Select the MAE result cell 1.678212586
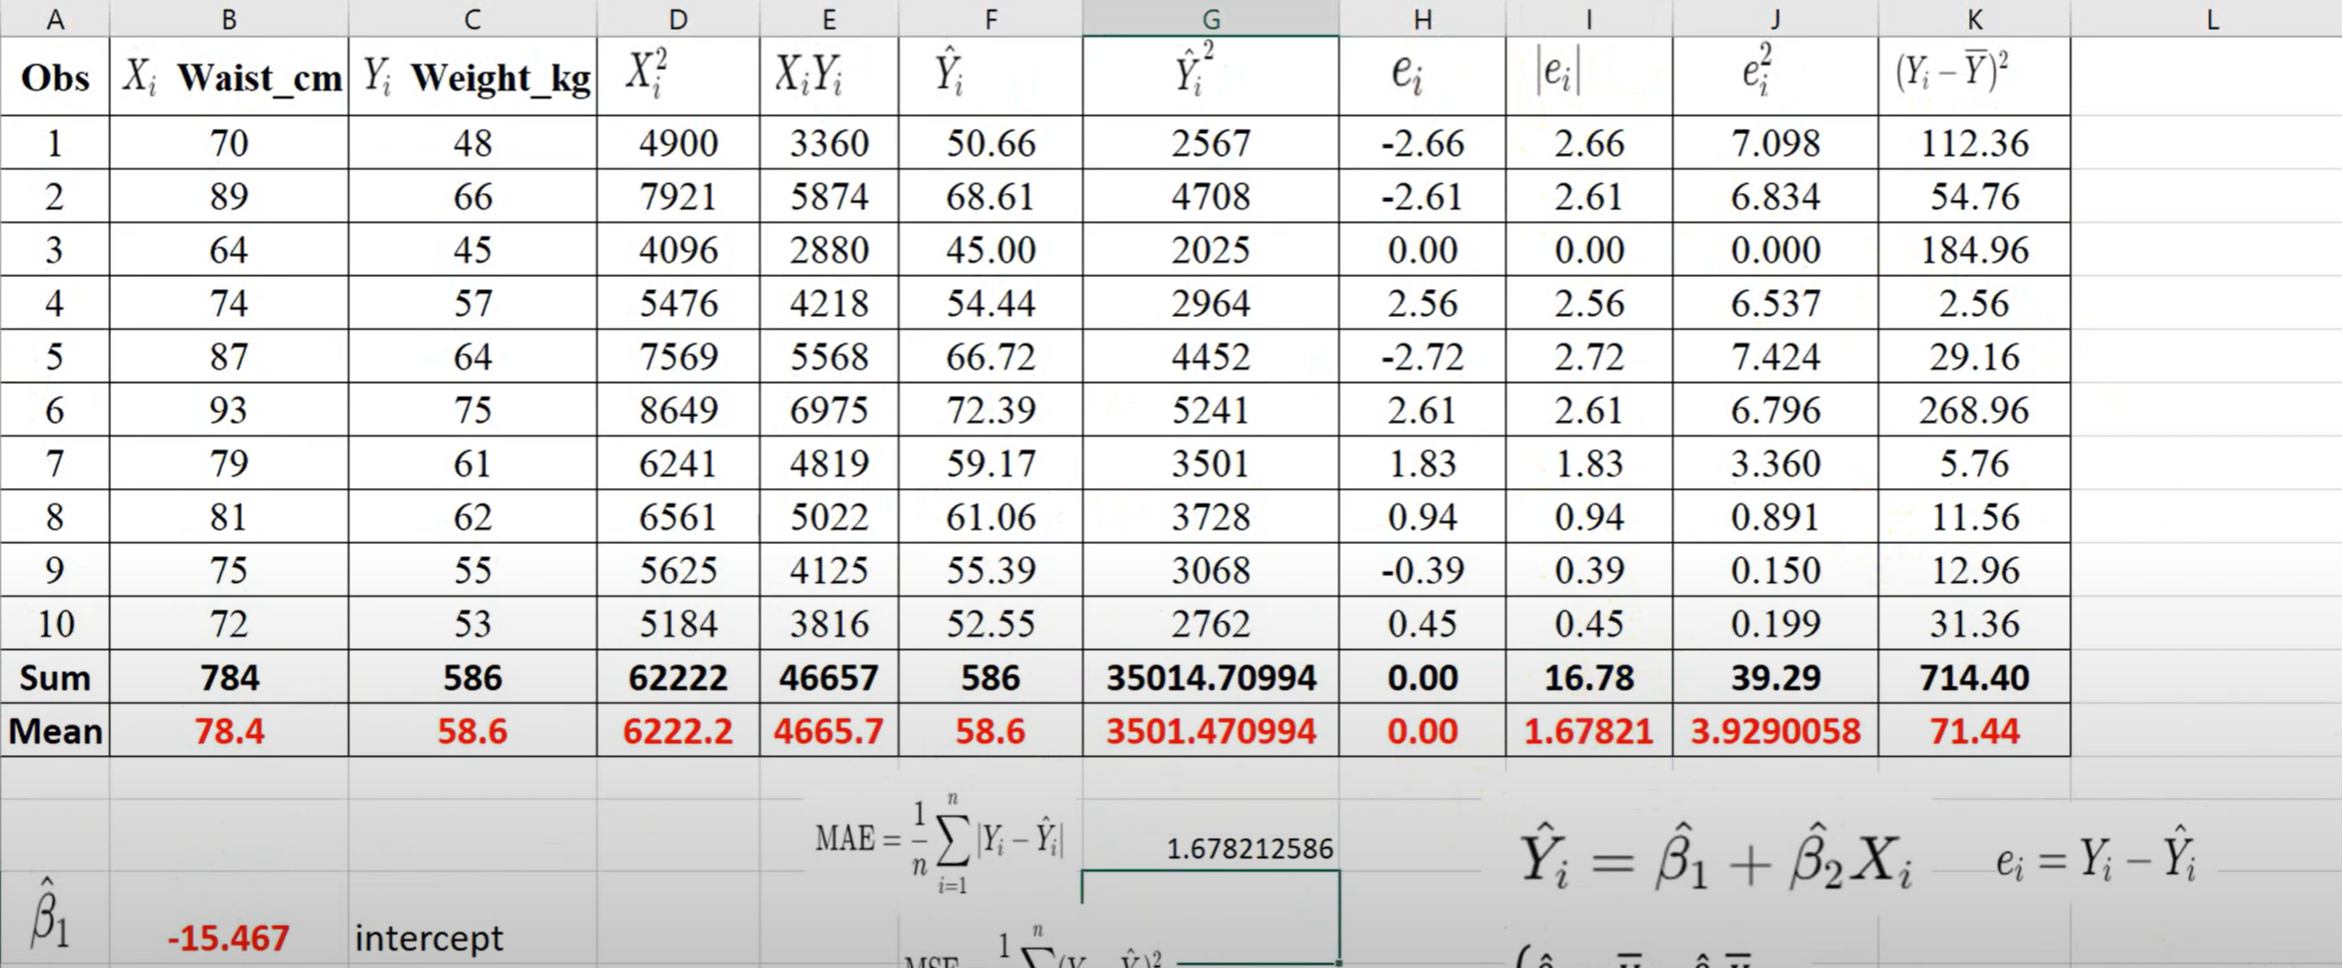The height and width of the screenshot is (969, 2343). click(1249, 849)
